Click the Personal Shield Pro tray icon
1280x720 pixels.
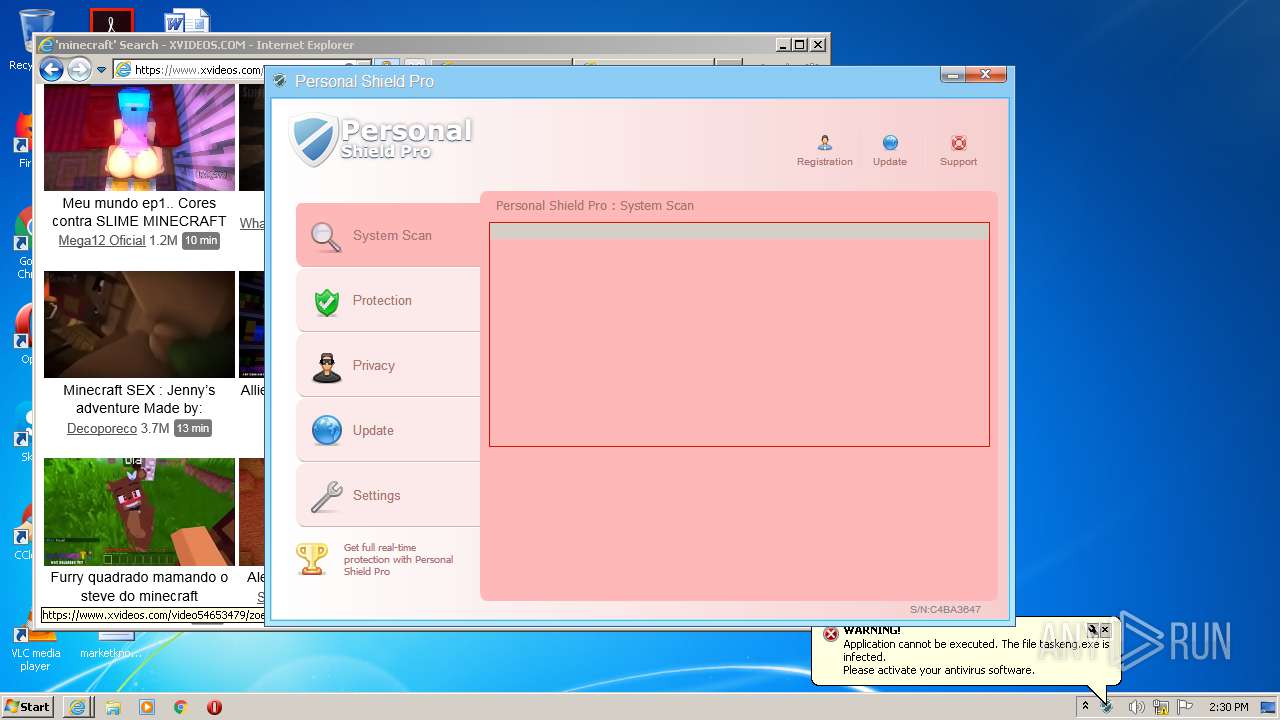(x=1108, y=707)
